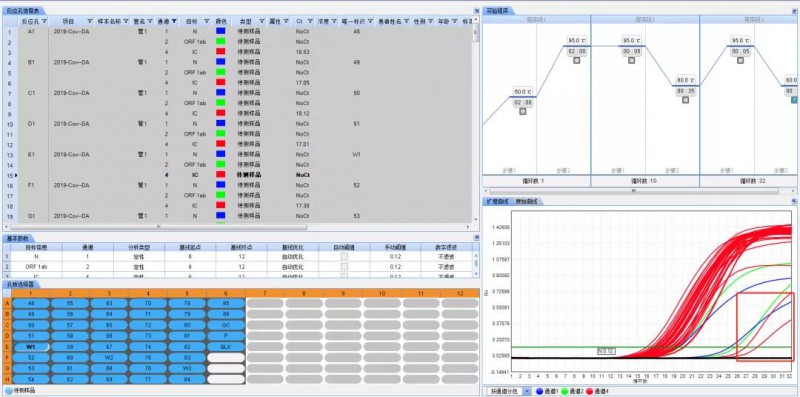The image size is (800, 397).
Task: Enable auto threshold for target N
Action: pos(344,257)
